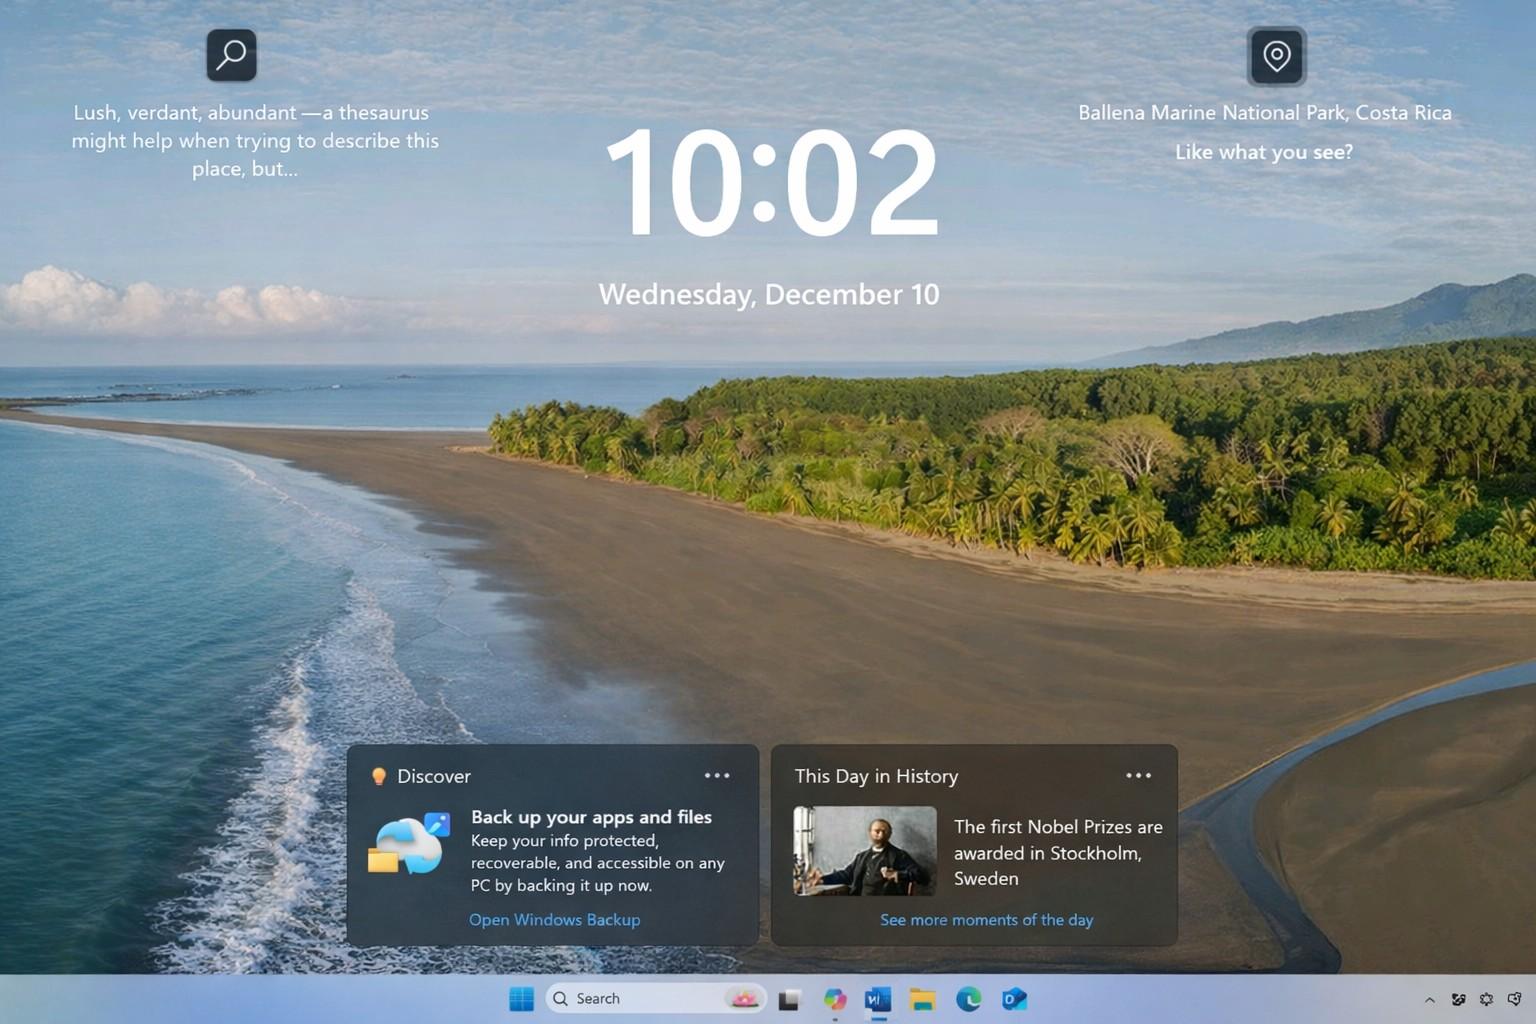
Task: Click the location pin icon for Ballena park
Action: [1276, 56]
